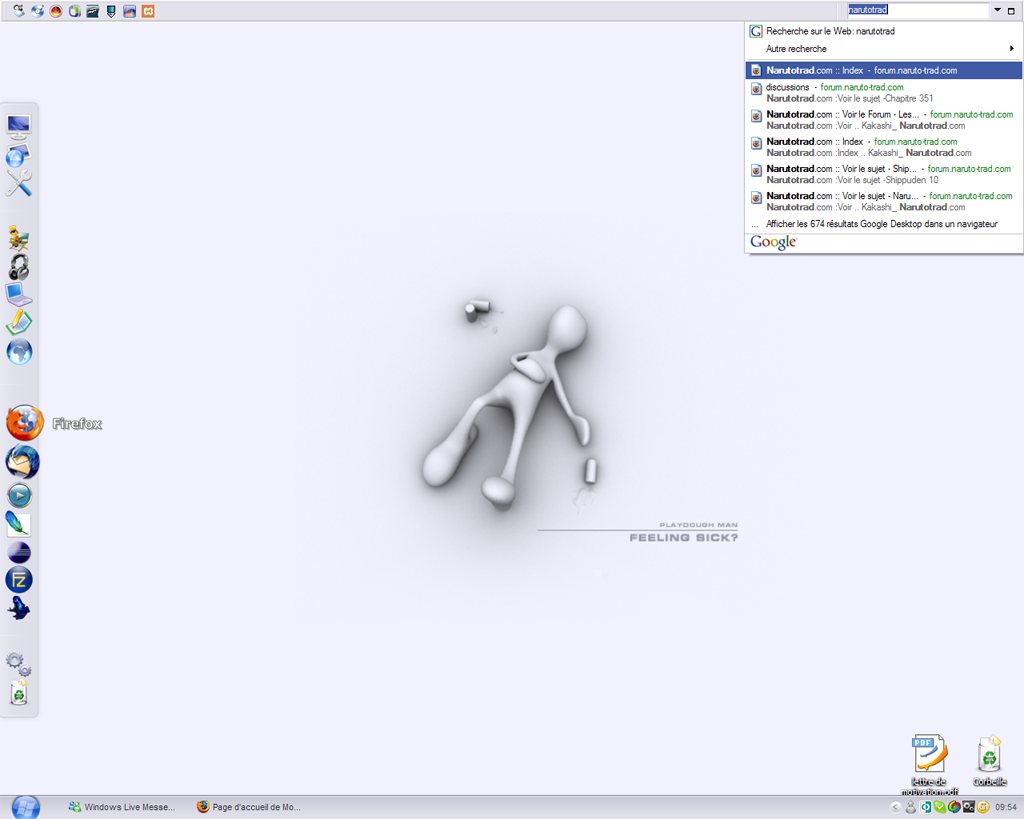This screenshot has height=819, width=1024.
Task: Click the small square button beside search dropdown
Action: point(1012,11)
